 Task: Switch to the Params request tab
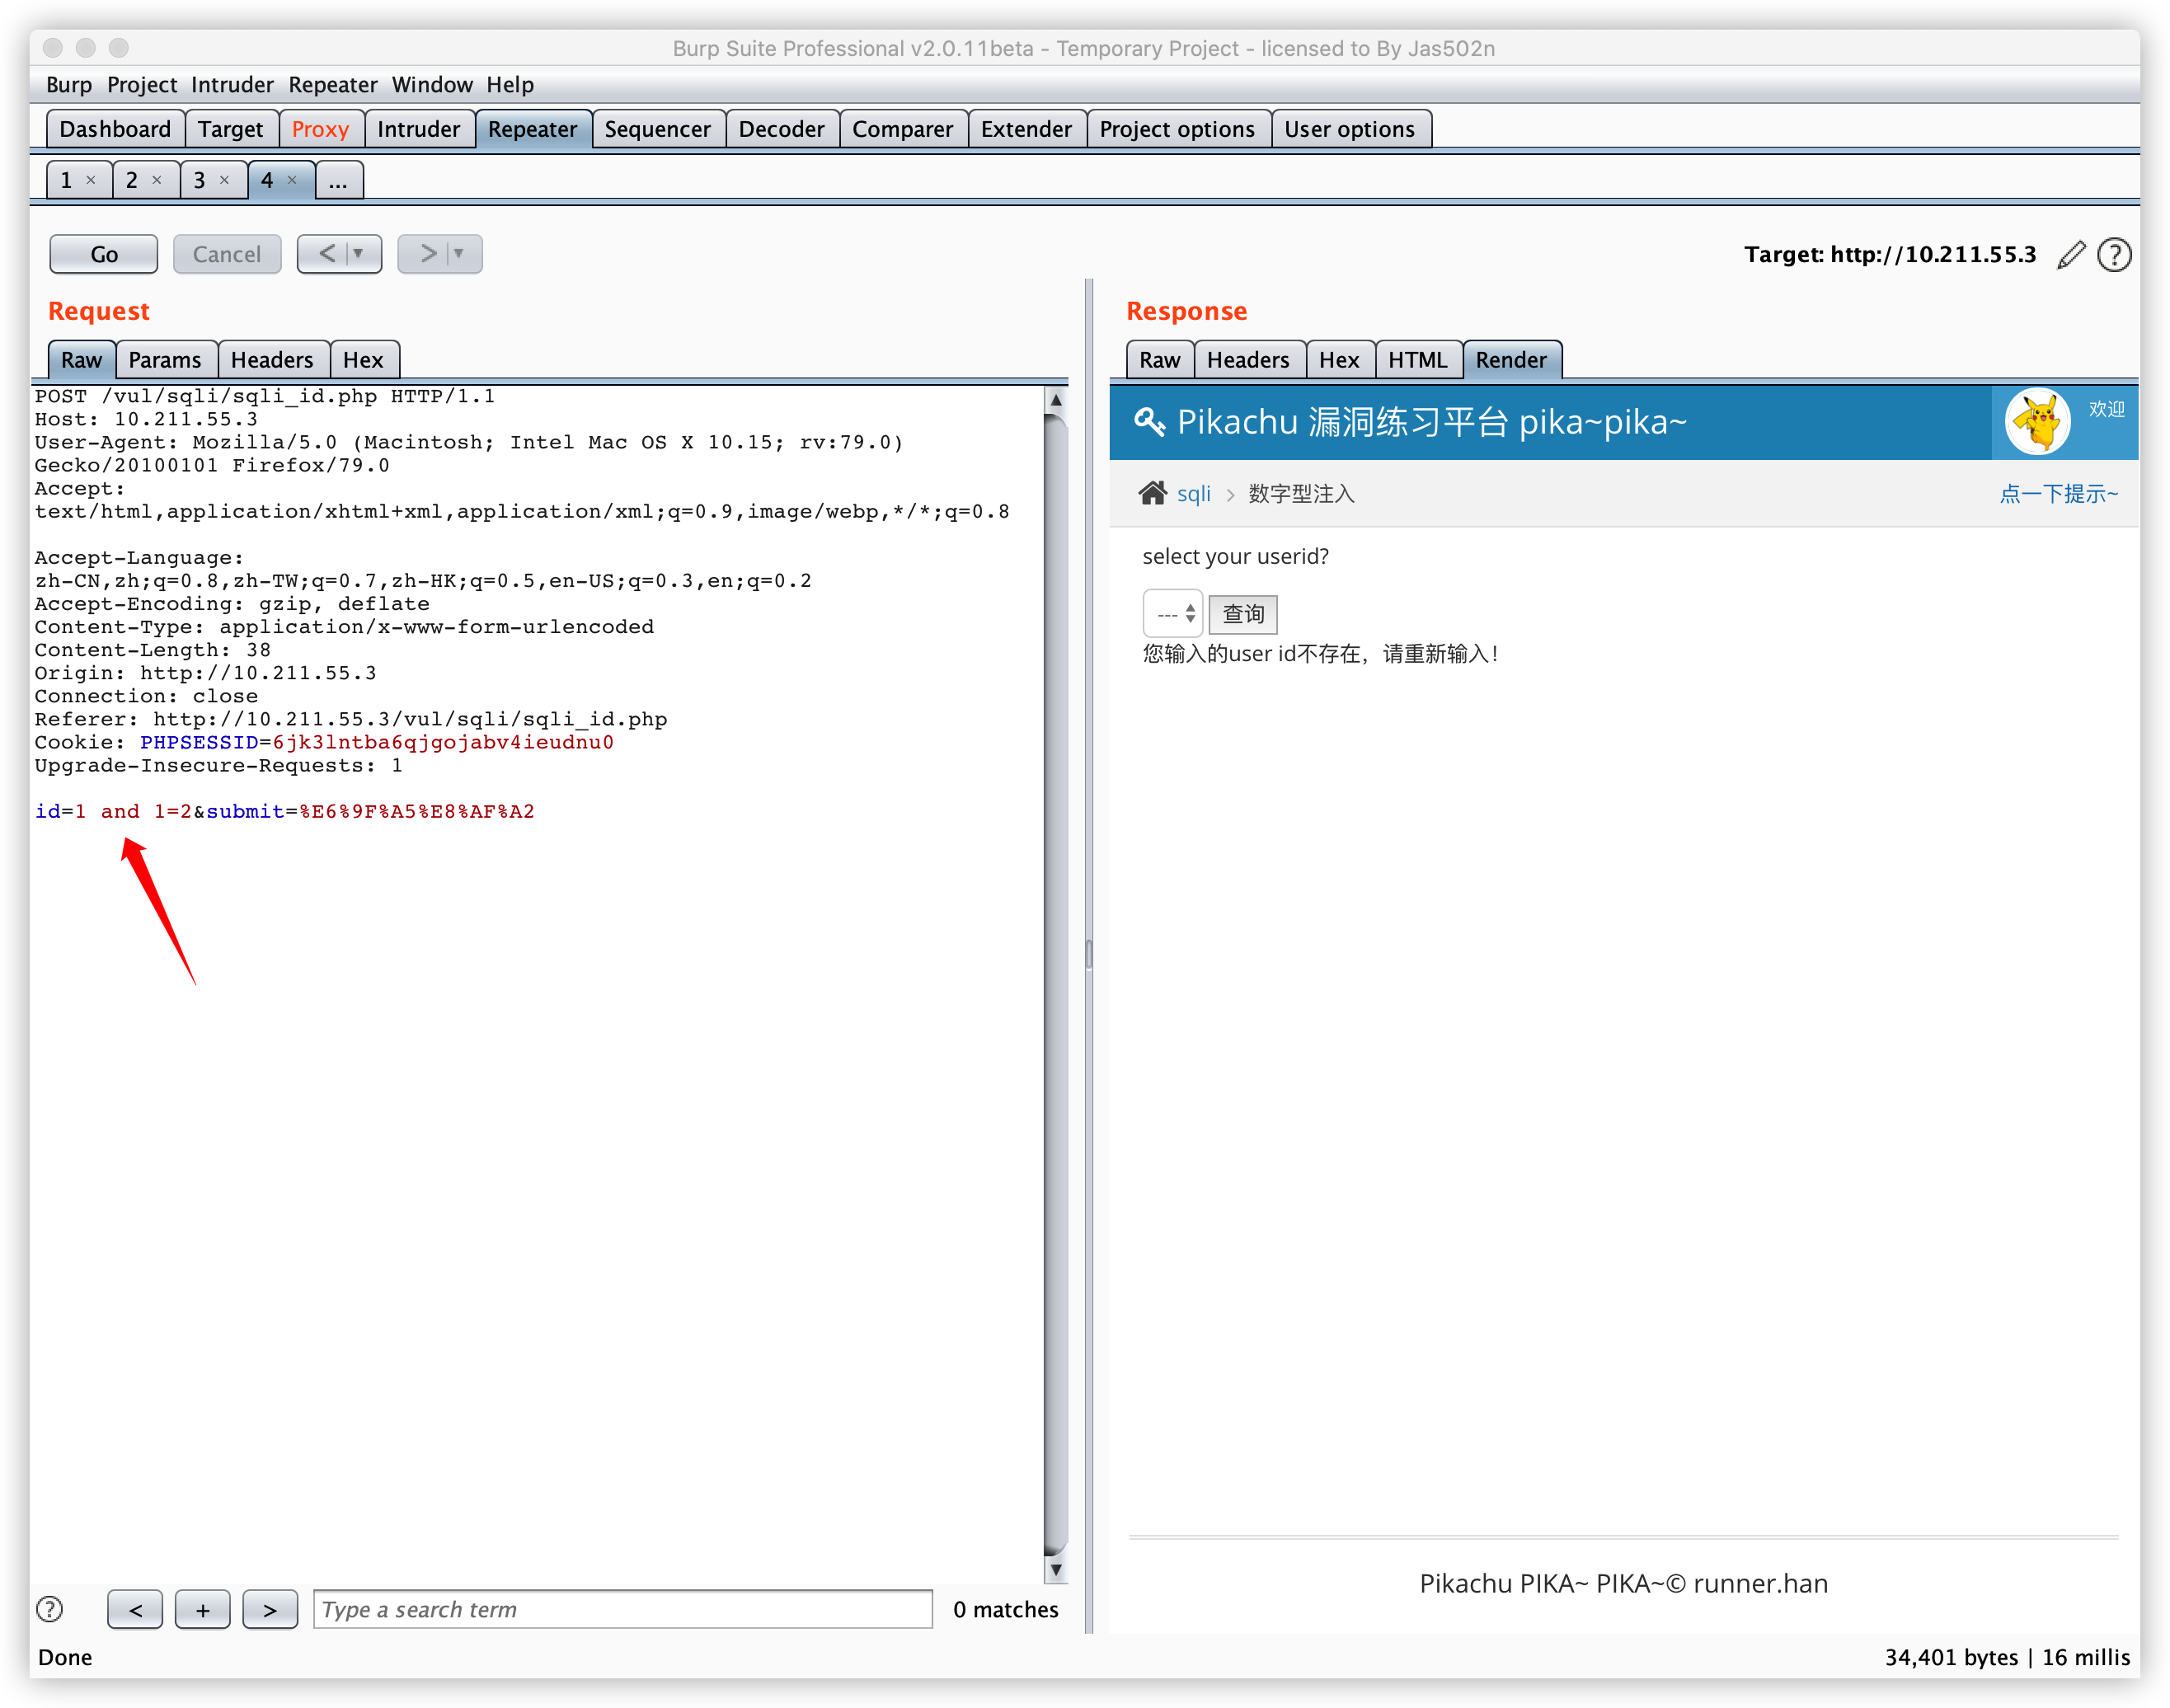click(x=165, y=360)
